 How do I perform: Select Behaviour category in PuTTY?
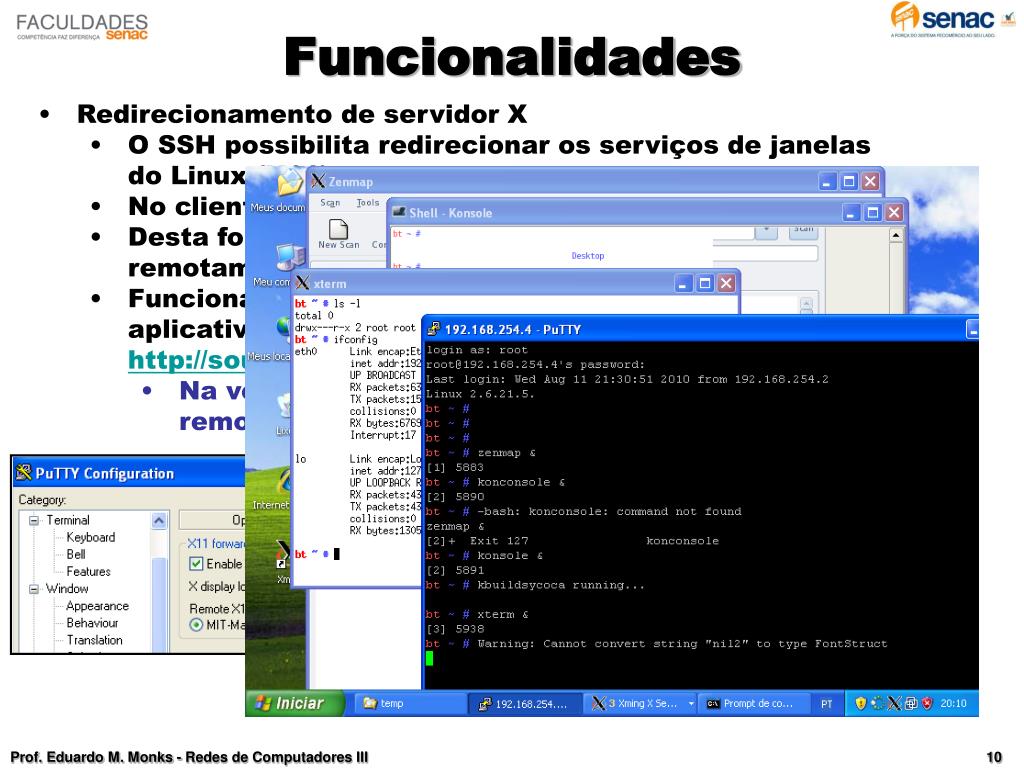pyautogui.click(x=92, y=622)
